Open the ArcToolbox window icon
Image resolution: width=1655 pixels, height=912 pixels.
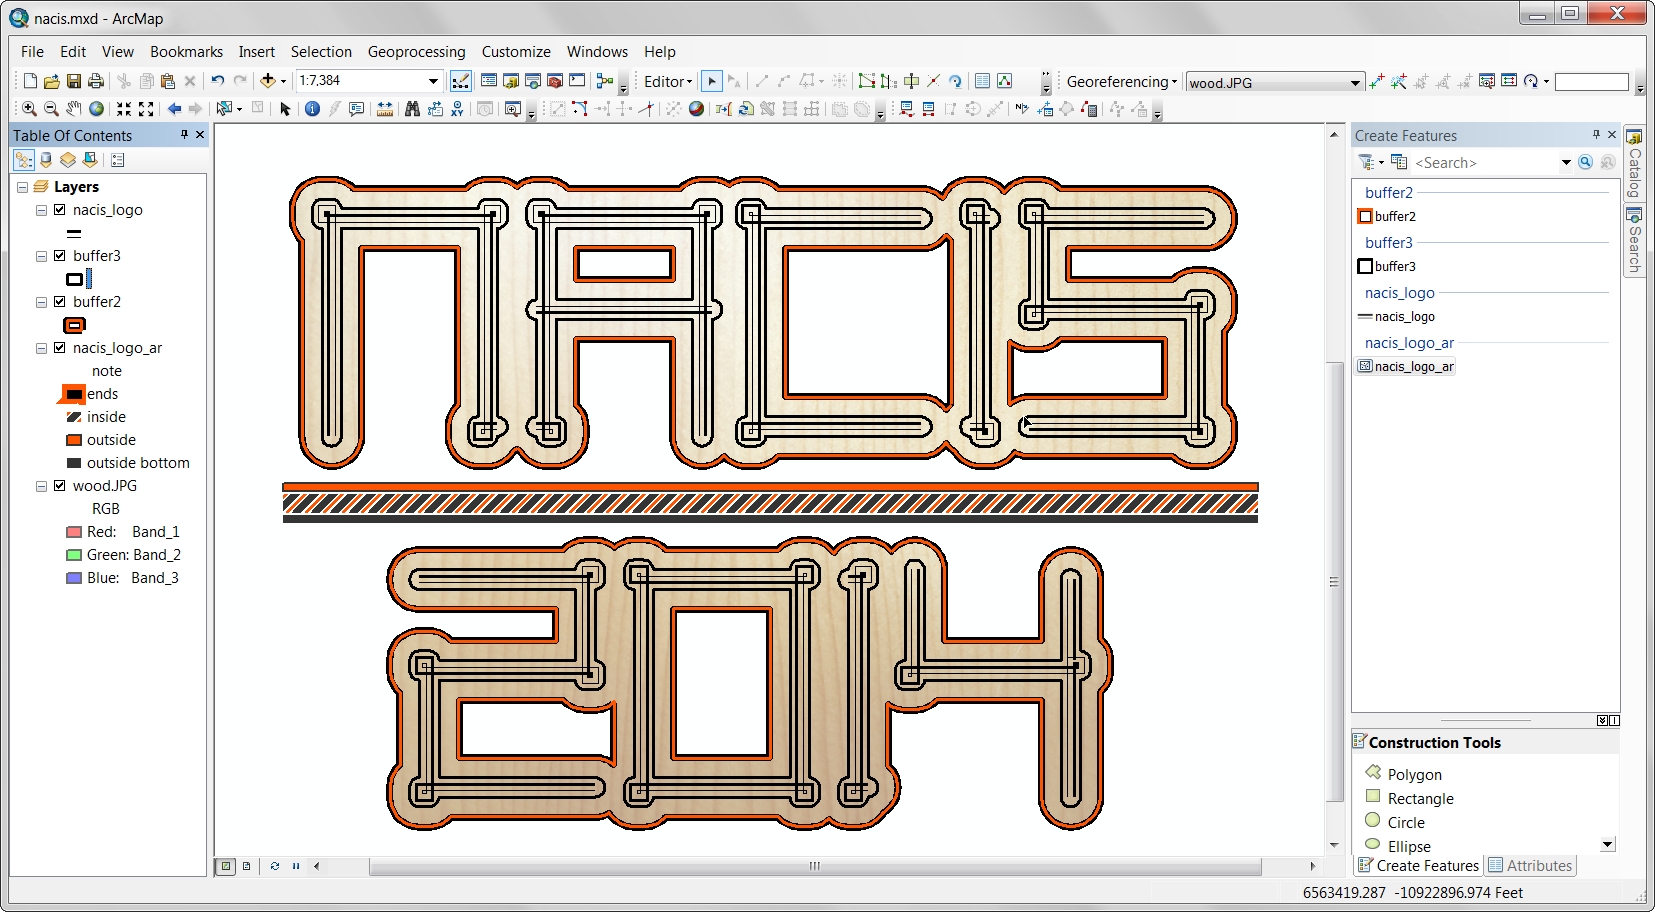click(555, 81)
